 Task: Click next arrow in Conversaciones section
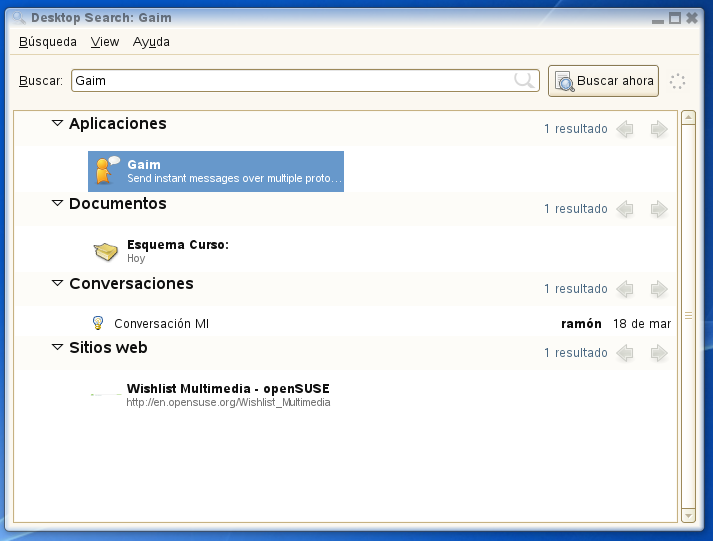(658, 289)
